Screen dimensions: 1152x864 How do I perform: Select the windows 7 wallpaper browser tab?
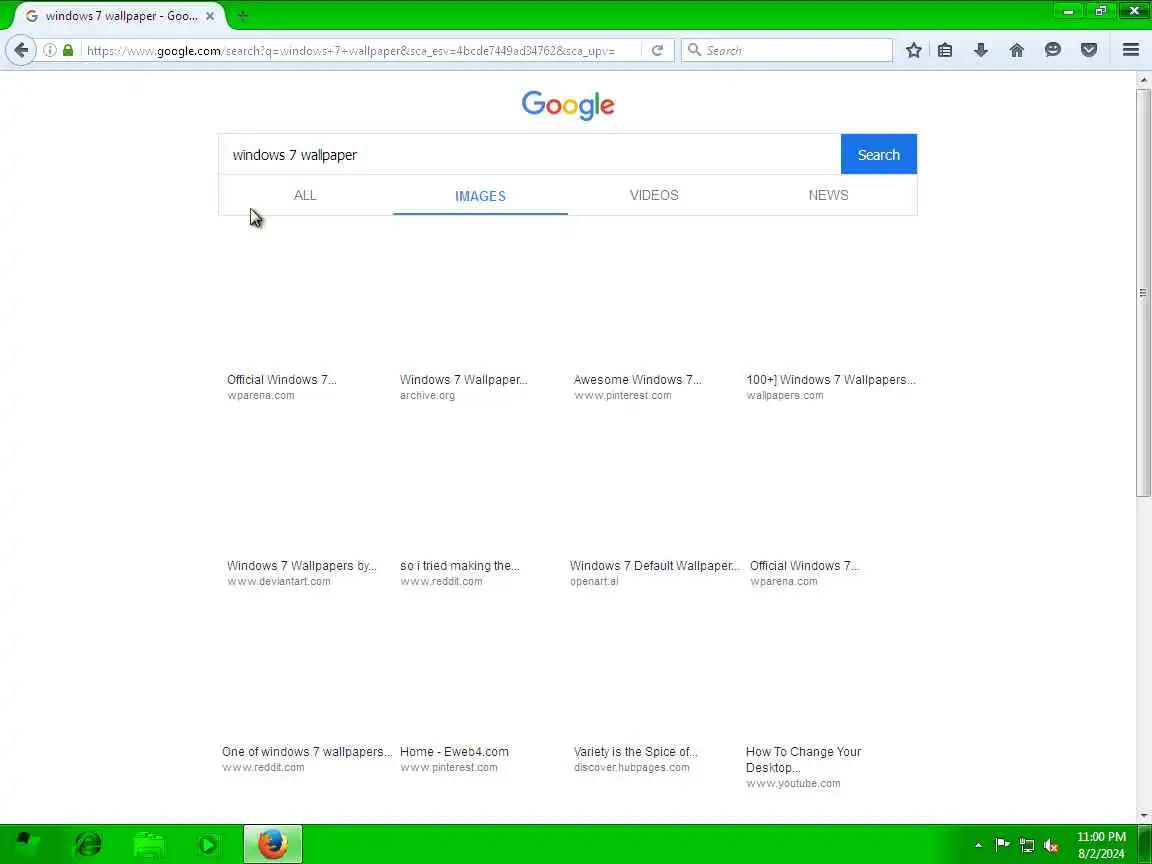click(120, 15)
